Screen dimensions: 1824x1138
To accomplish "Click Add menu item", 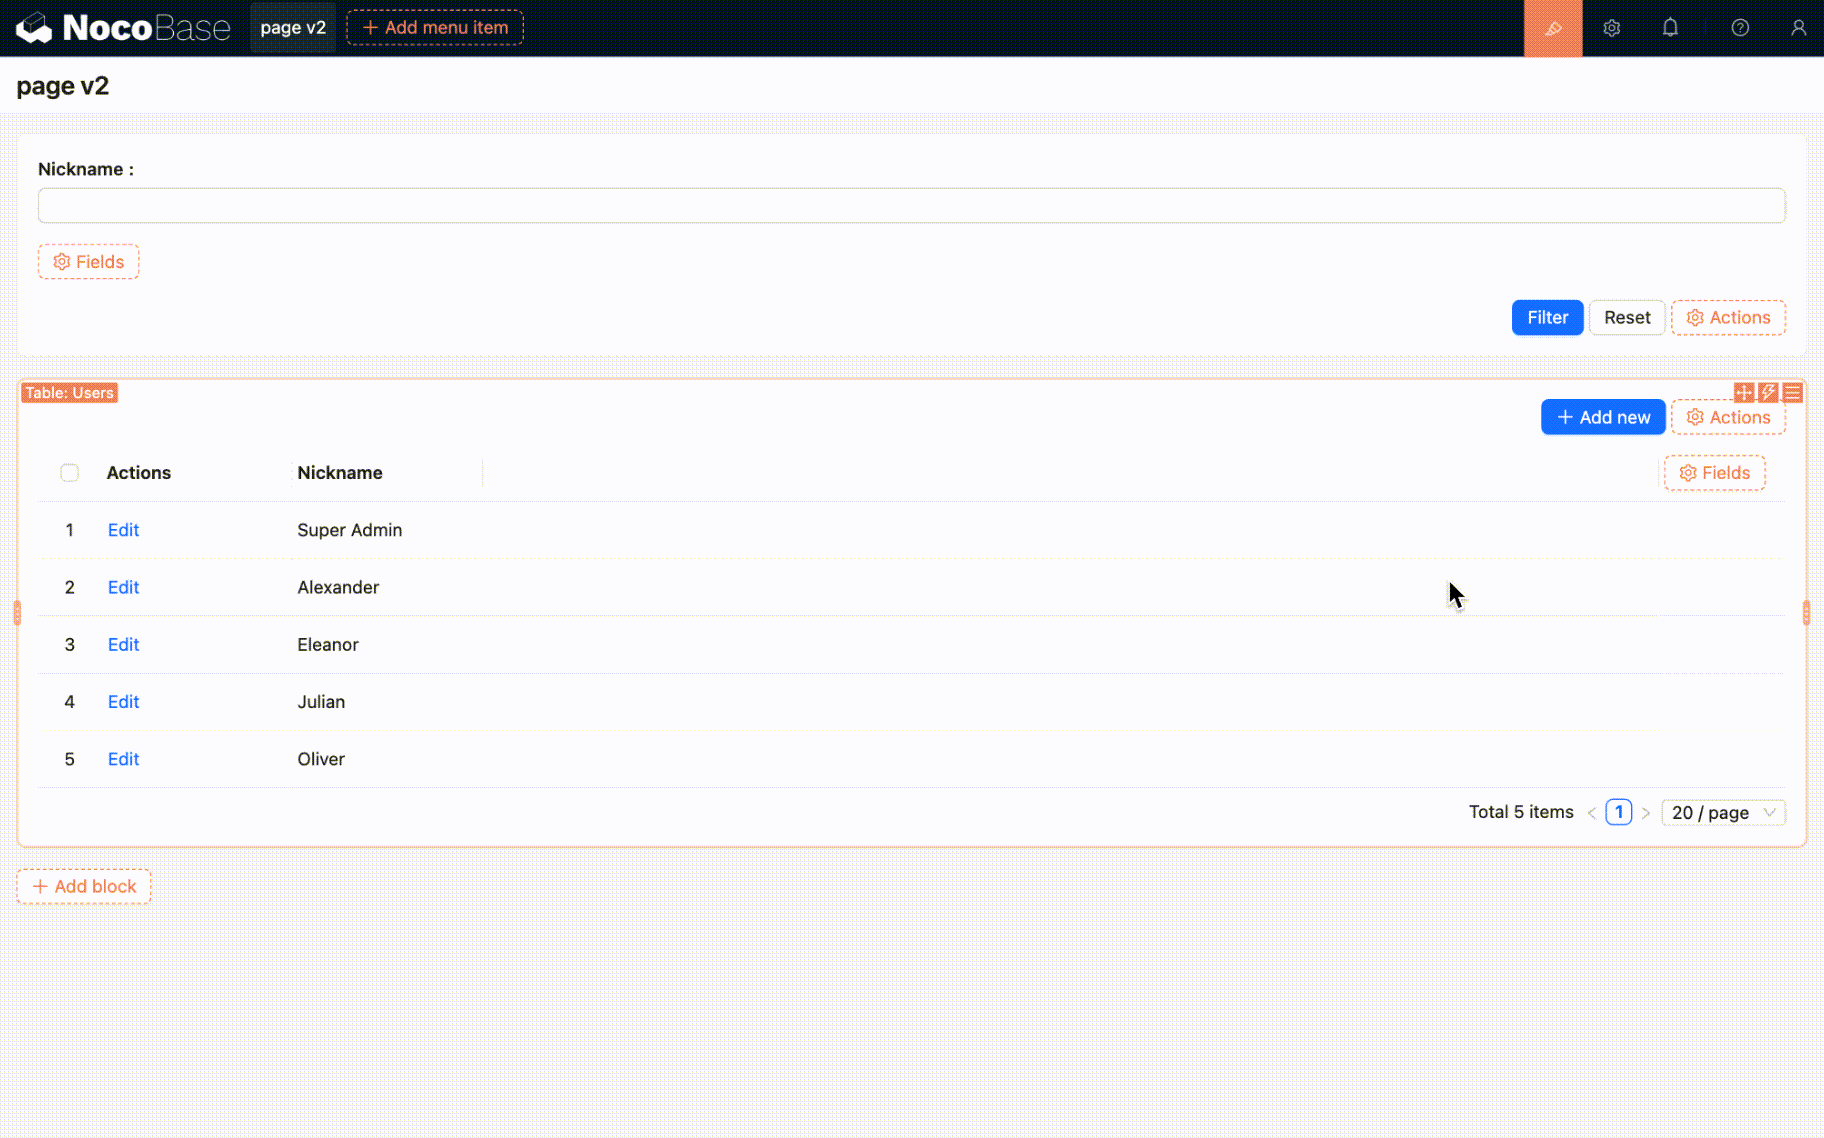I will point(435,28).
